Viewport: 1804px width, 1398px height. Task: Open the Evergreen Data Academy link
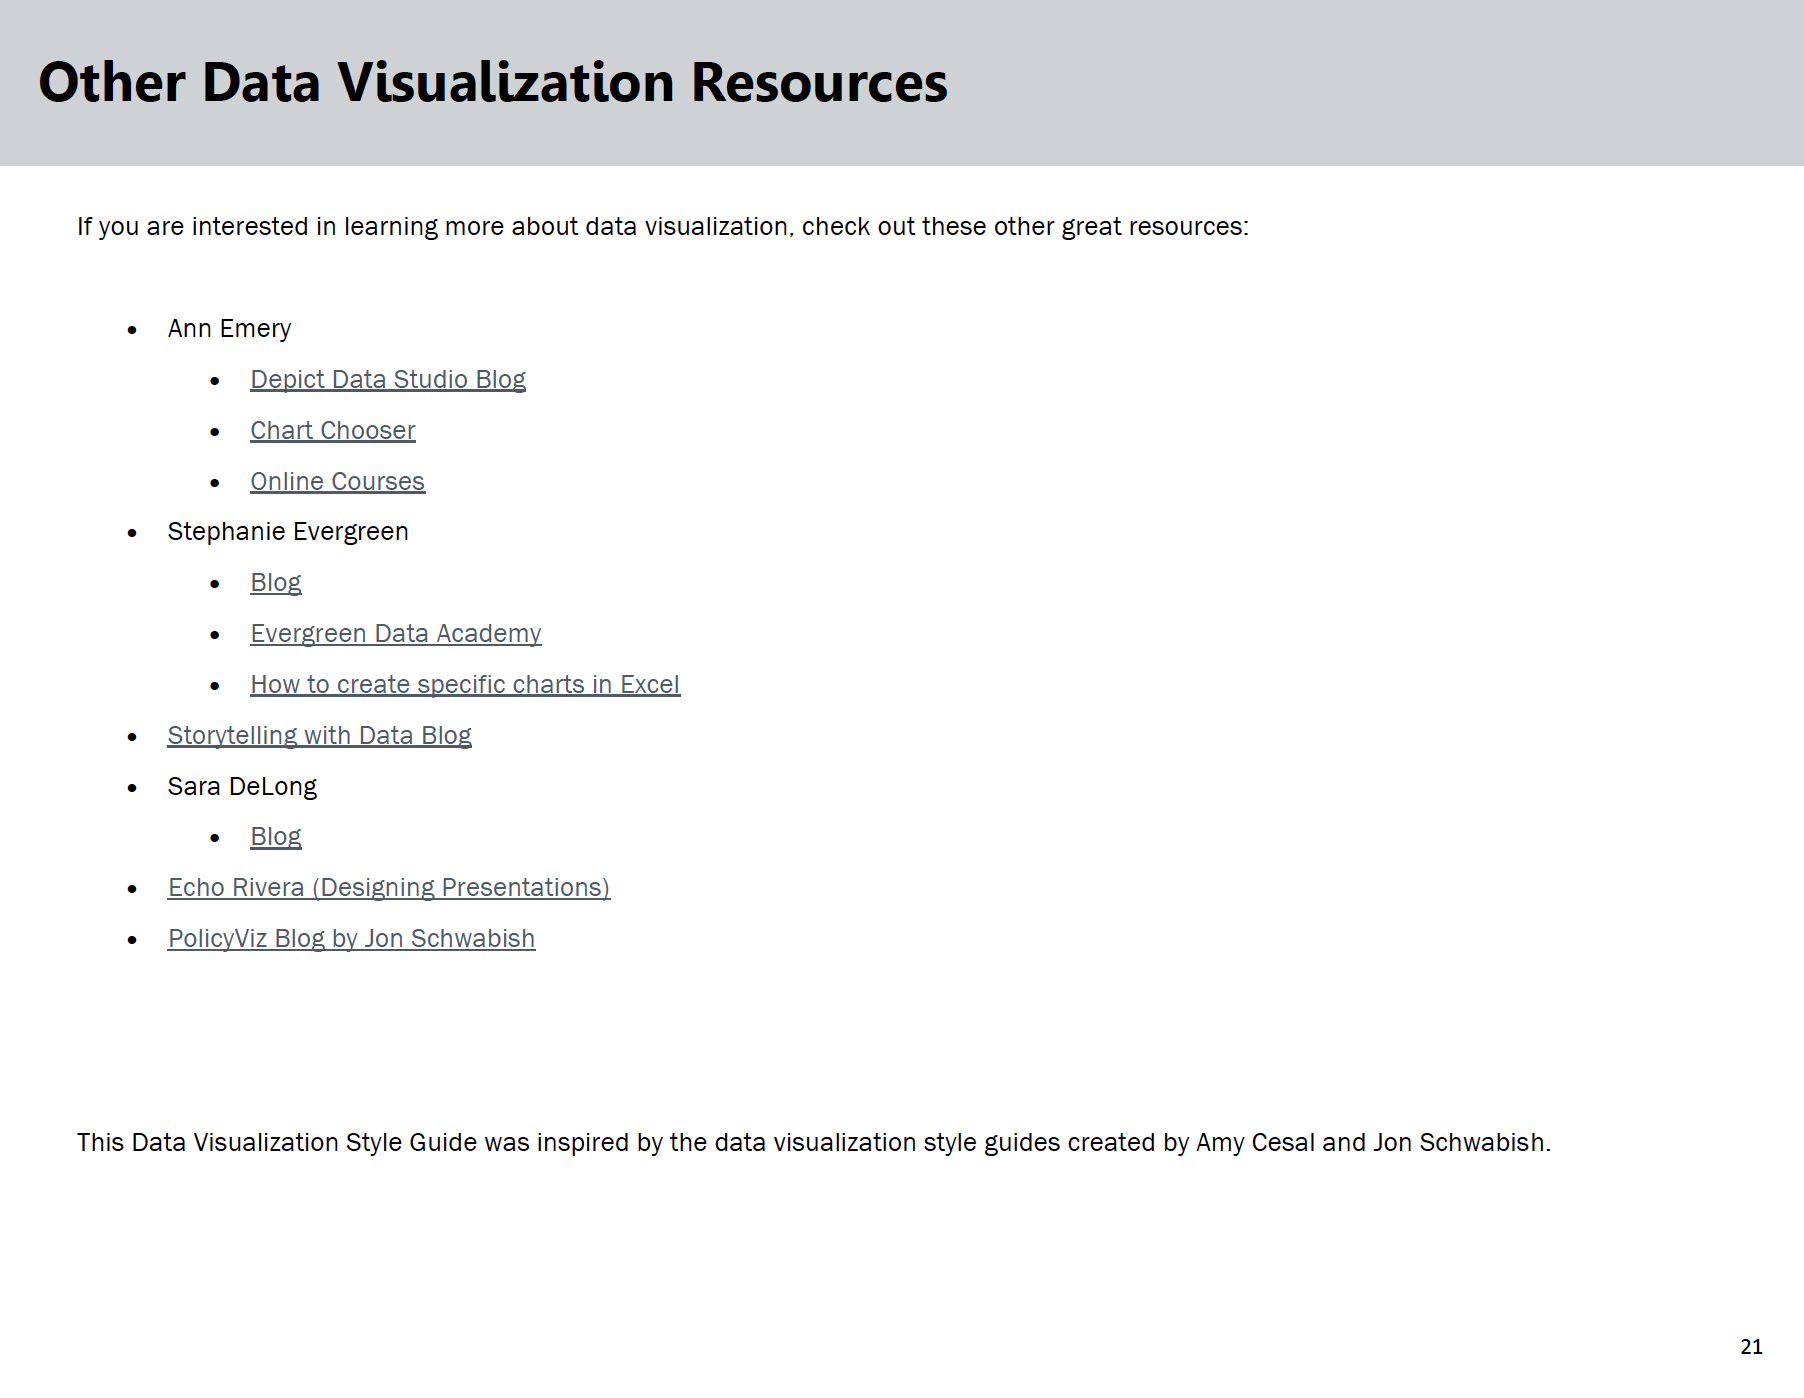click(396, 633)
